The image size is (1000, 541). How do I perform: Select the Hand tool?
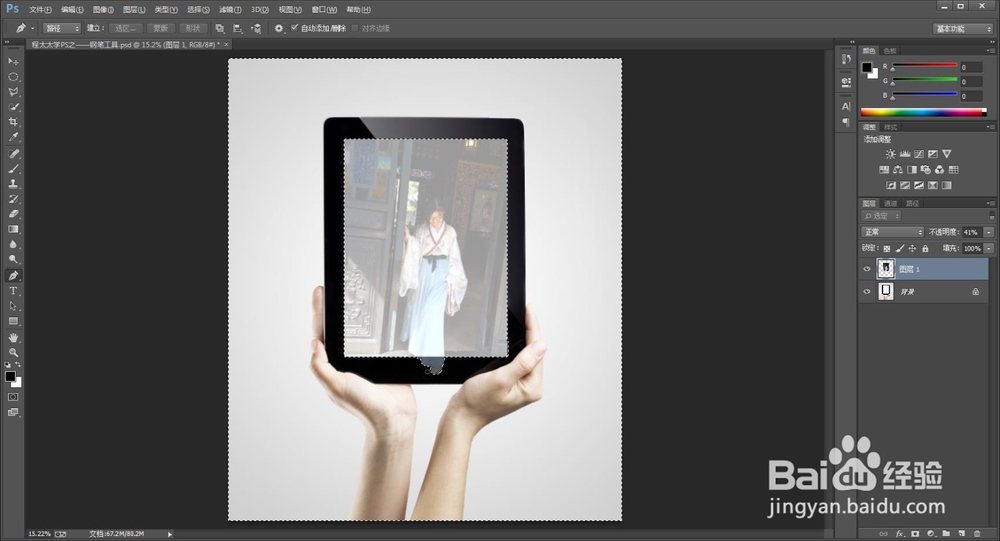point(13,337)
